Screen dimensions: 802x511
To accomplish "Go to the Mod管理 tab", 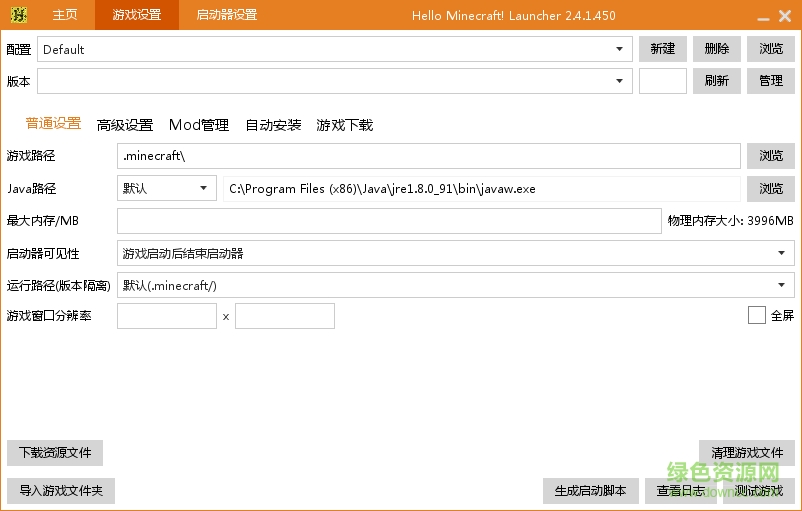I will tap(199, 125).
